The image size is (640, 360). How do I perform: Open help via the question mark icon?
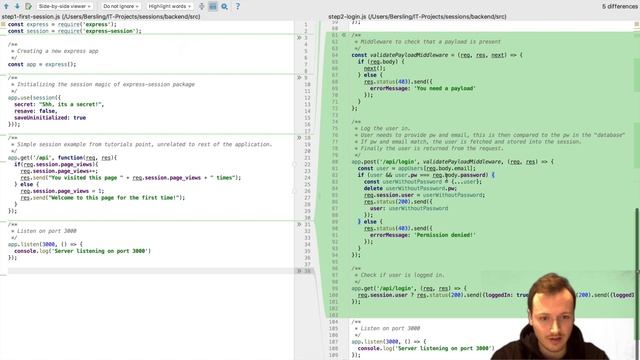tap(238, 6)
